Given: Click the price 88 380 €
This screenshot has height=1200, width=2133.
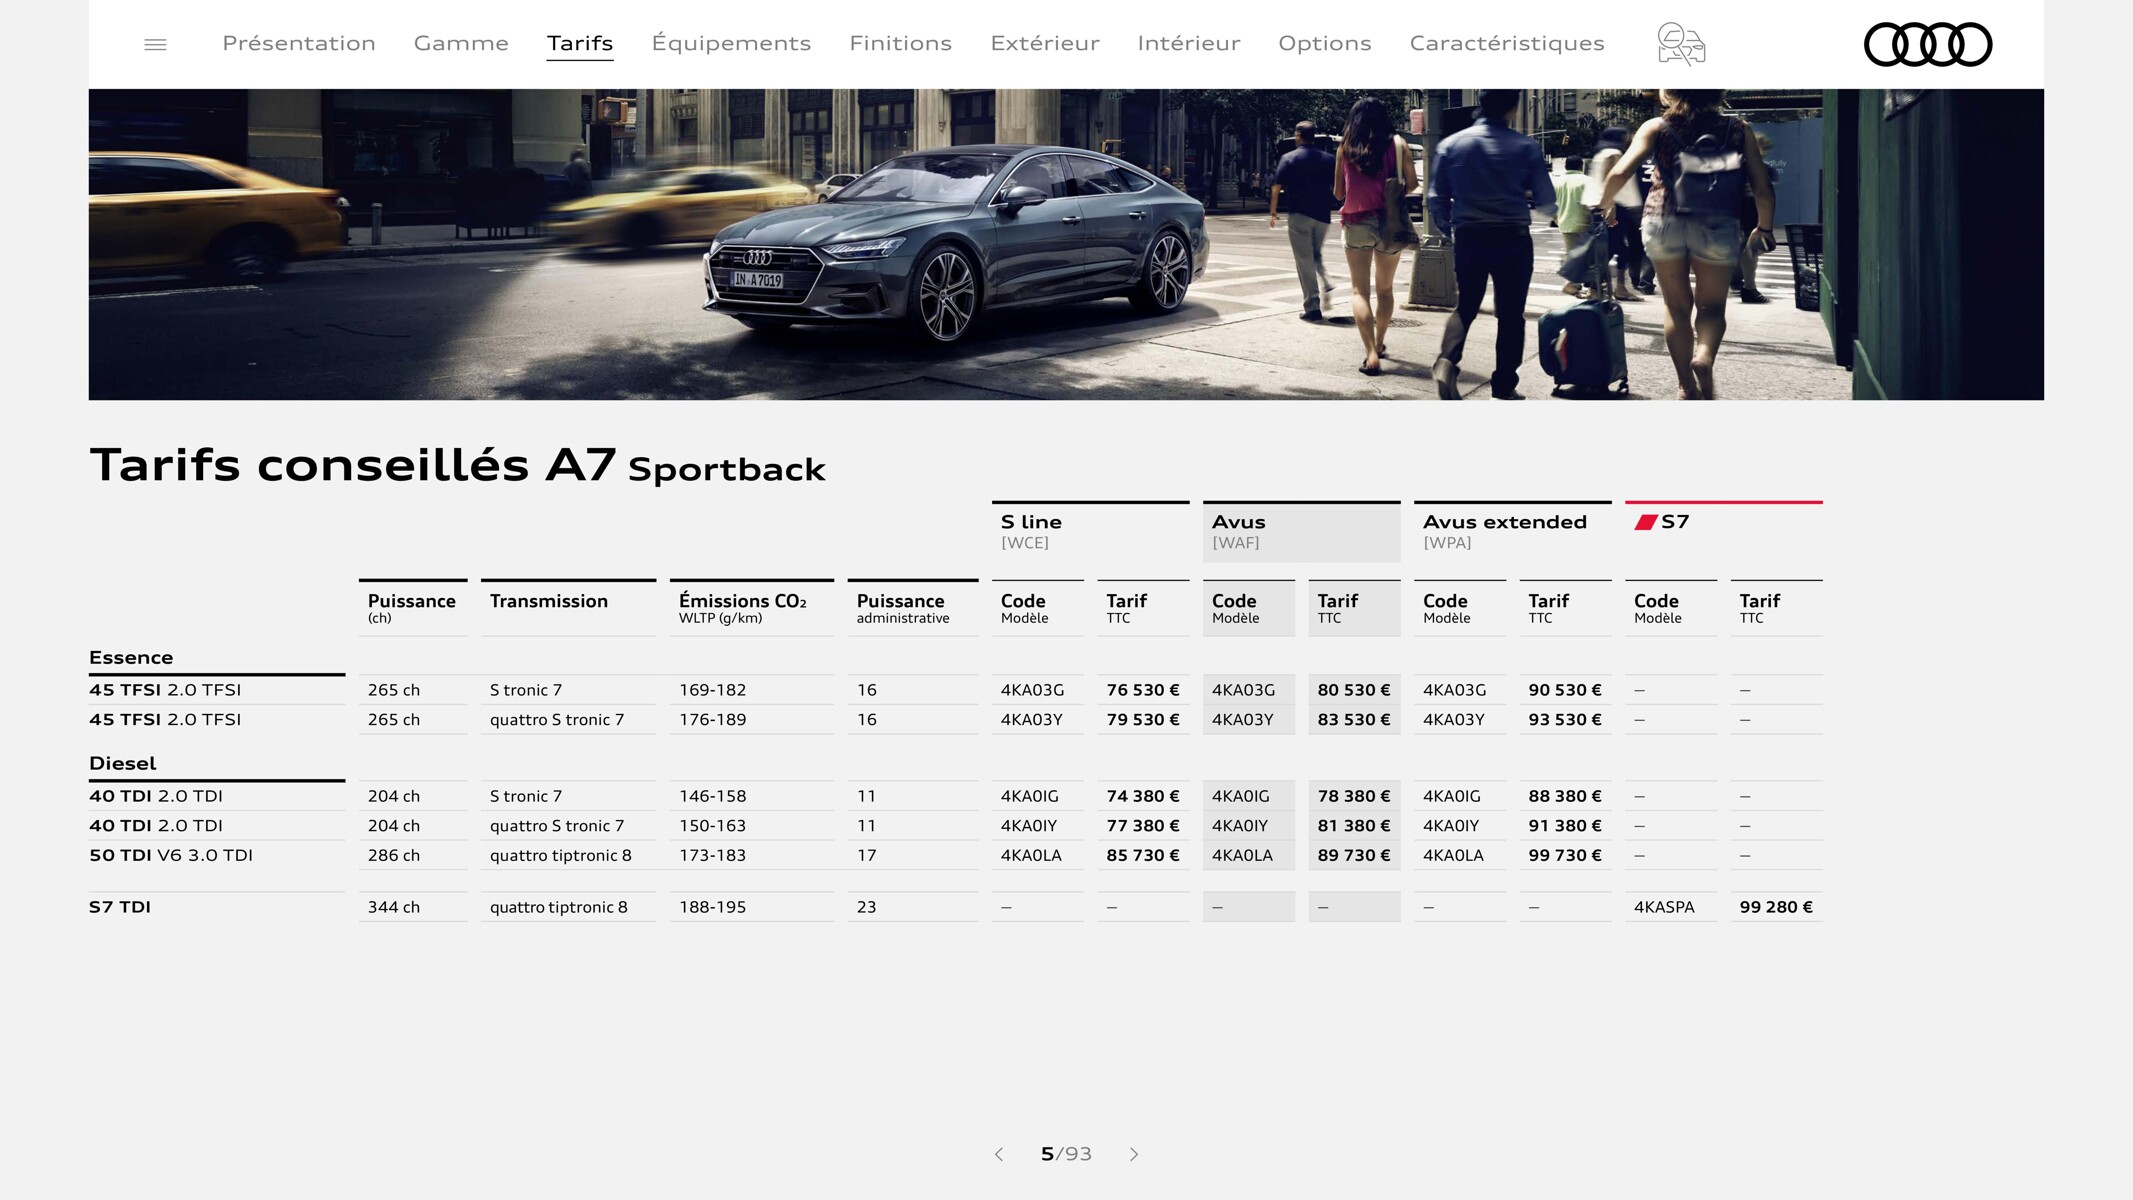Looking at the screenshot, I should [x=1565, y=796].
